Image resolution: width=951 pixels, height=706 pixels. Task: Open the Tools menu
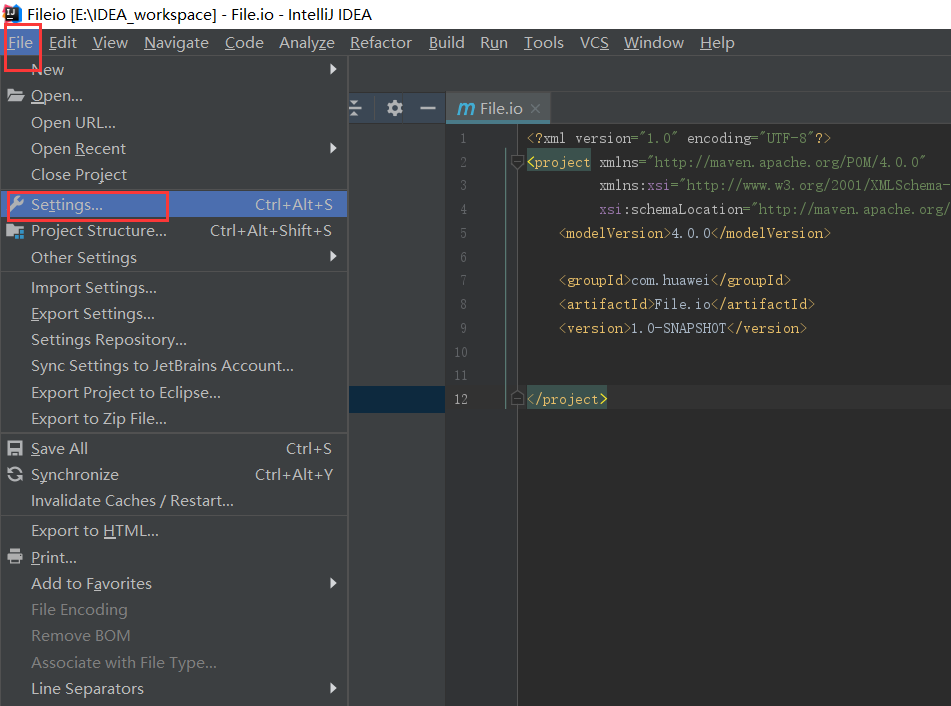[x=543, y=42]
